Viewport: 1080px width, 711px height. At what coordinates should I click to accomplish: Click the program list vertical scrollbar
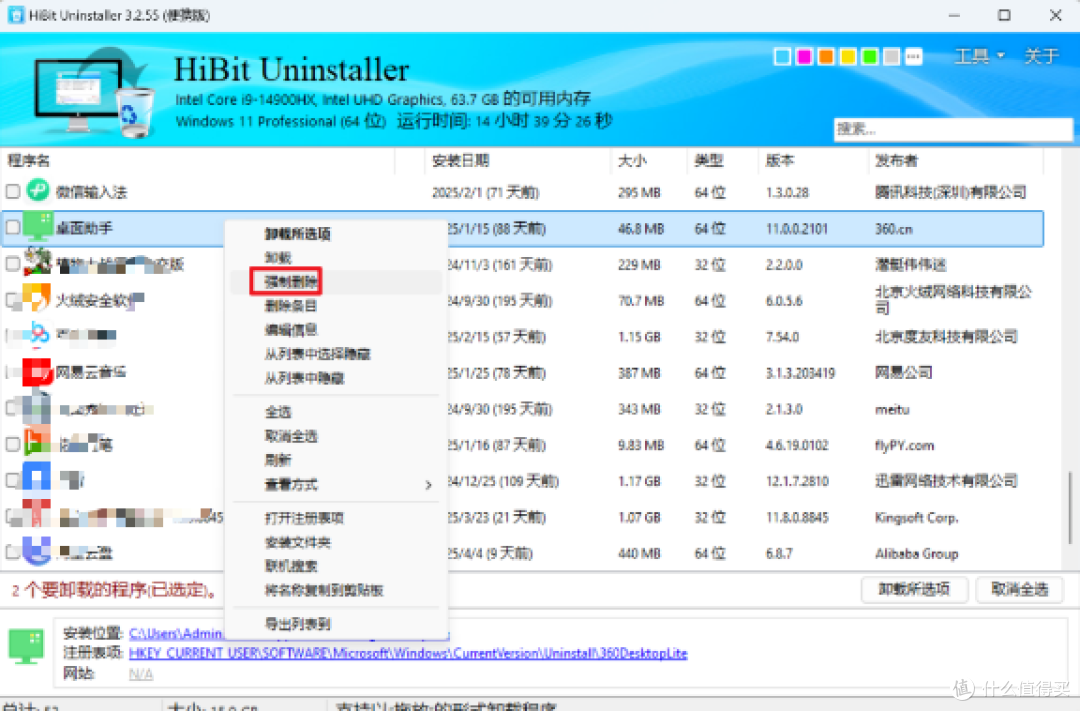tap(1069, 508)
